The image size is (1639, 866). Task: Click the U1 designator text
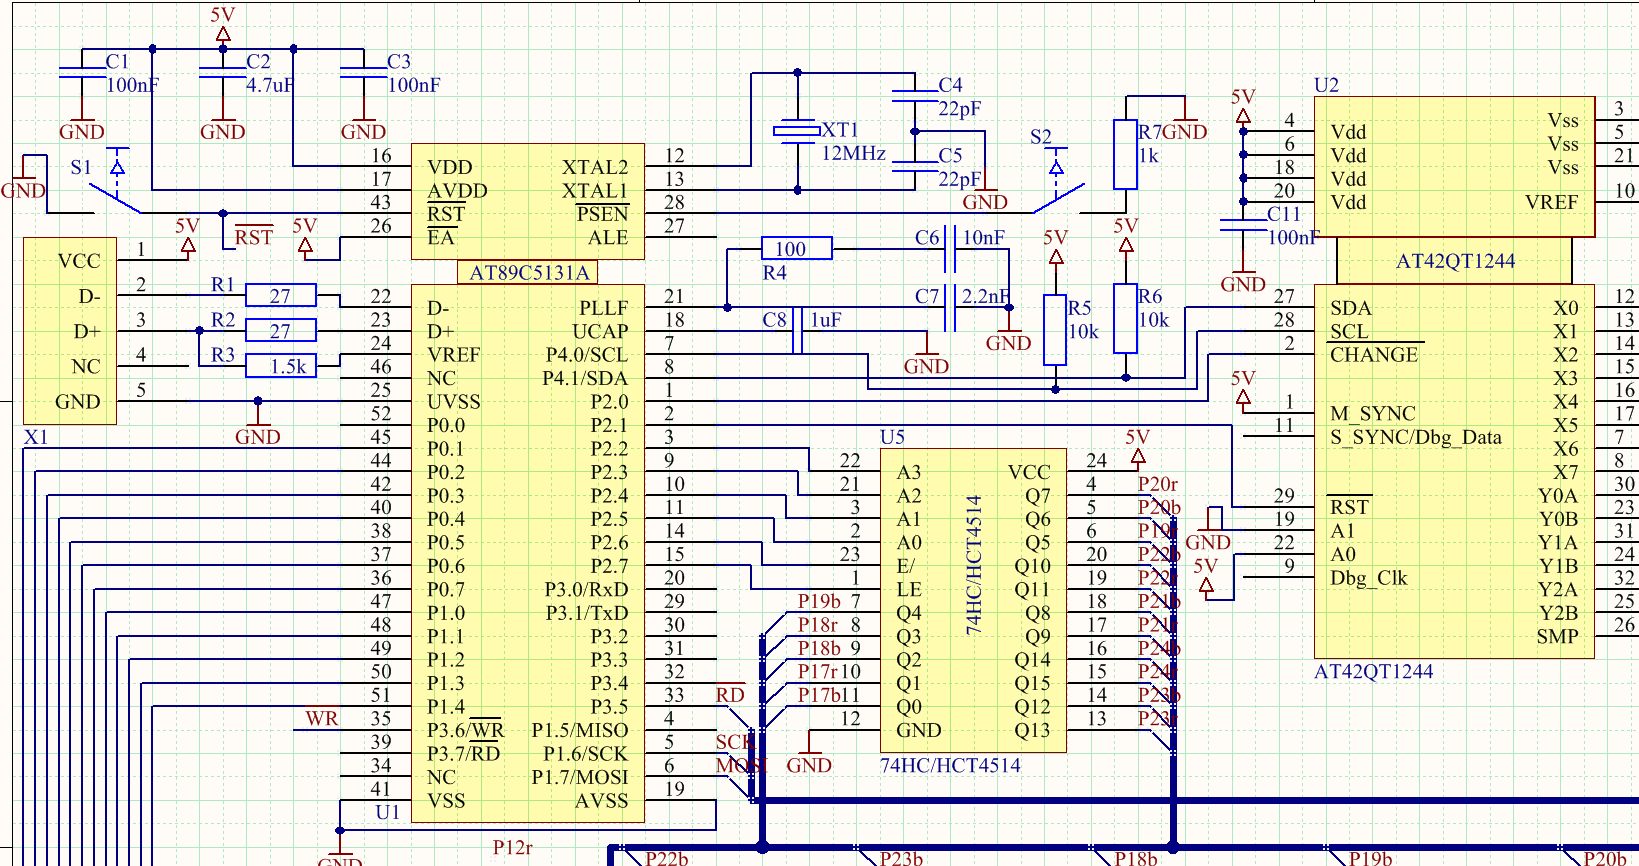pyautogui.click(x=388, y=812)
